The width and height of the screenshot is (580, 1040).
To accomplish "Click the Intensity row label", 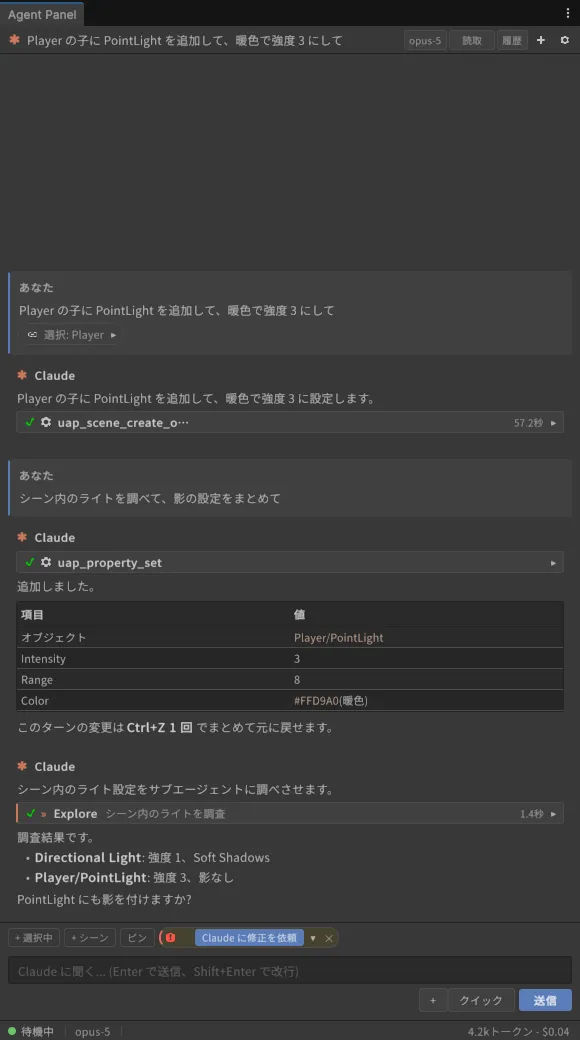I will (43, 659).
